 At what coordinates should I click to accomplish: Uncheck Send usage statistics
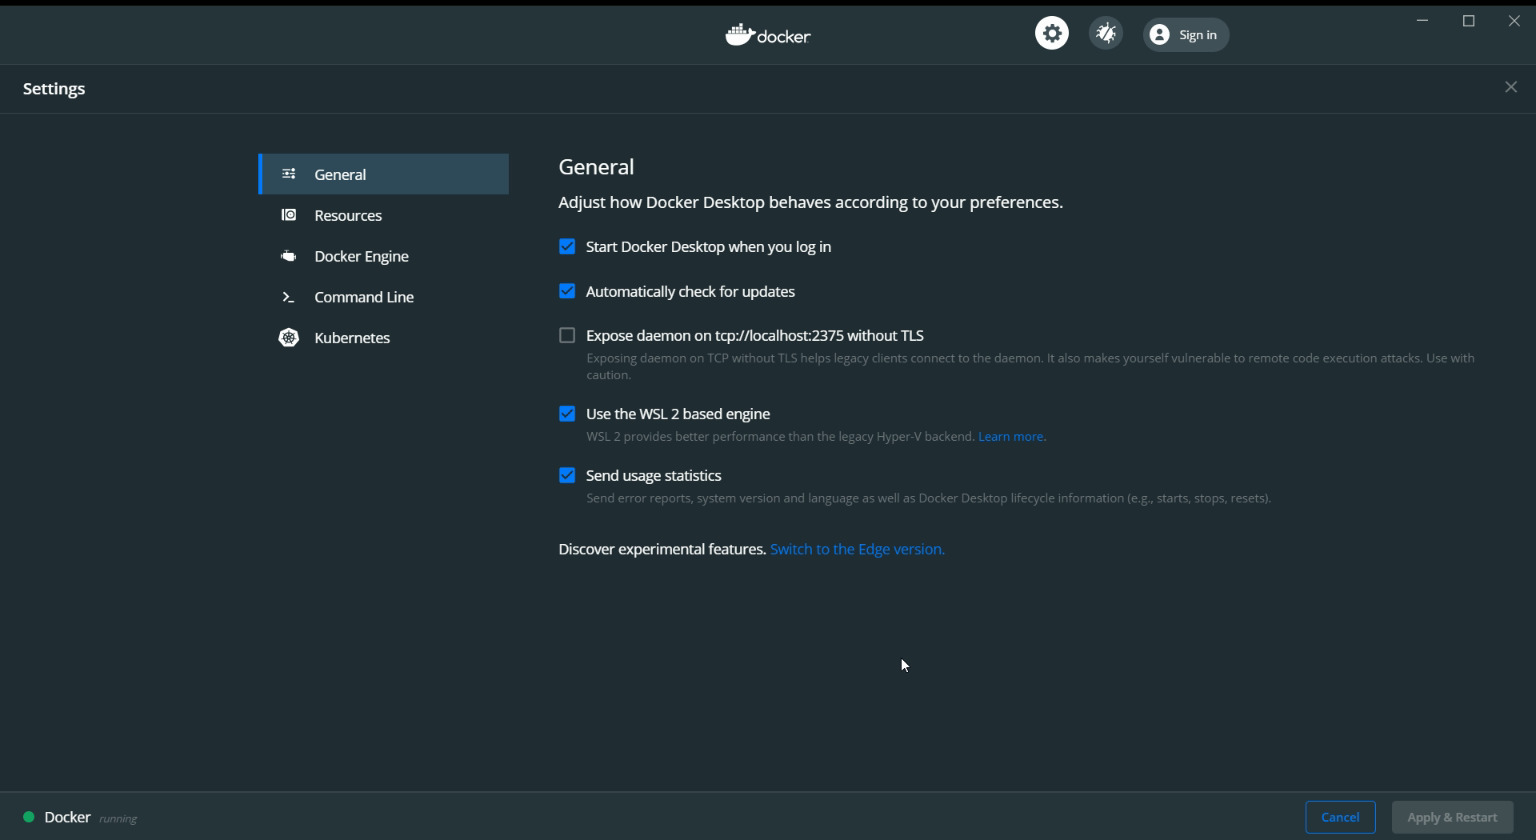point(567,475)
